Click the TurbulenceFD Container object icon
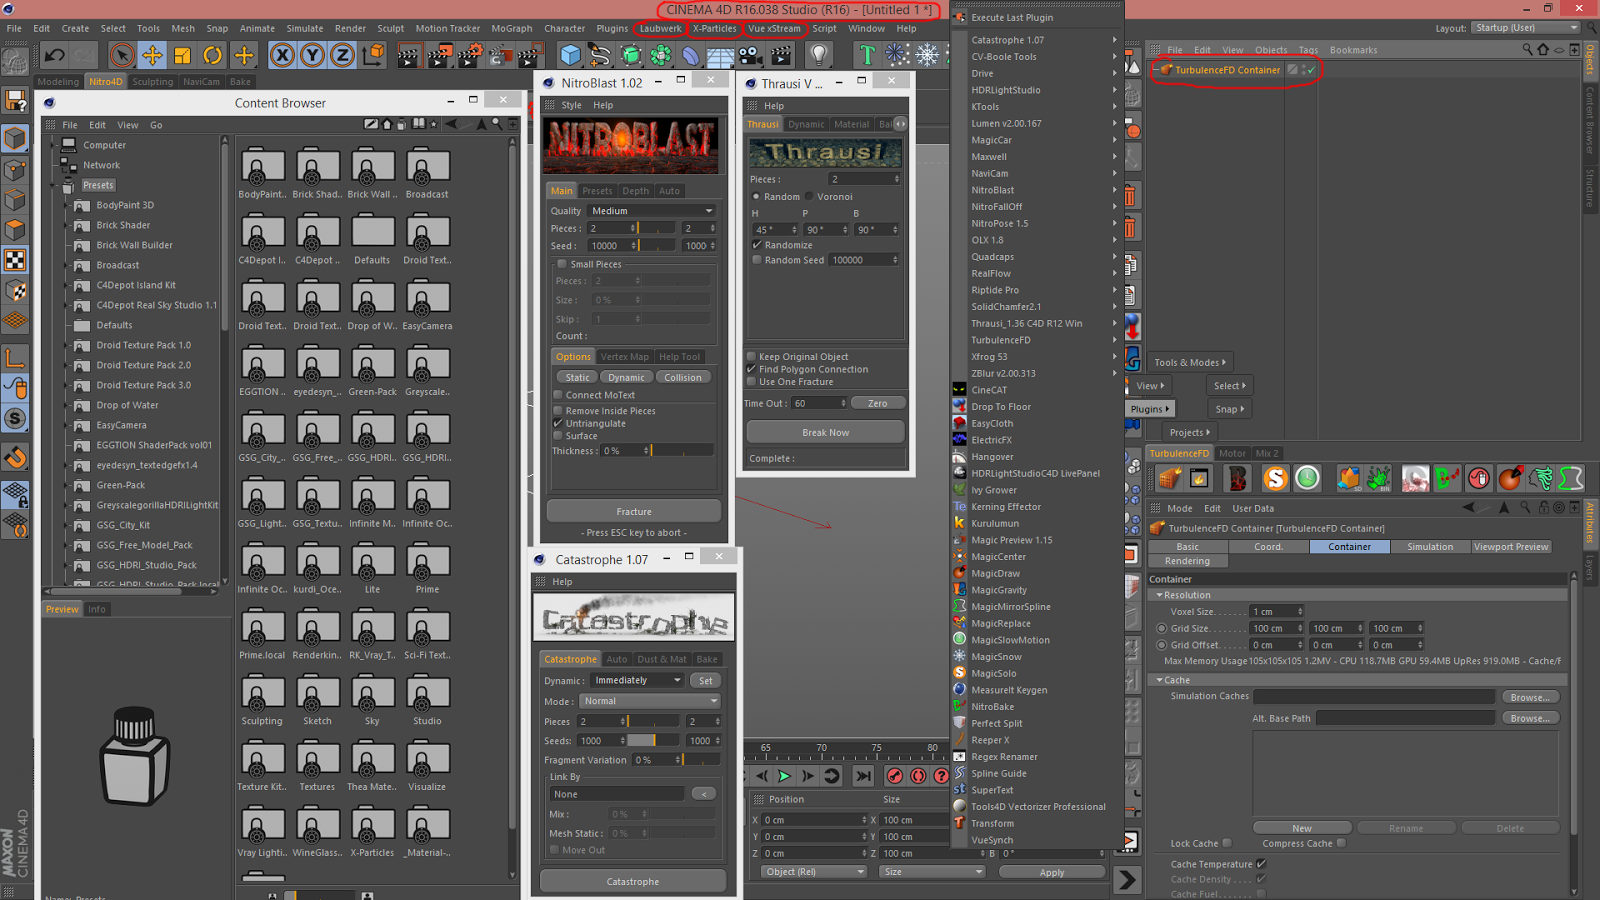The image size is (1600, 900). 1165,70
